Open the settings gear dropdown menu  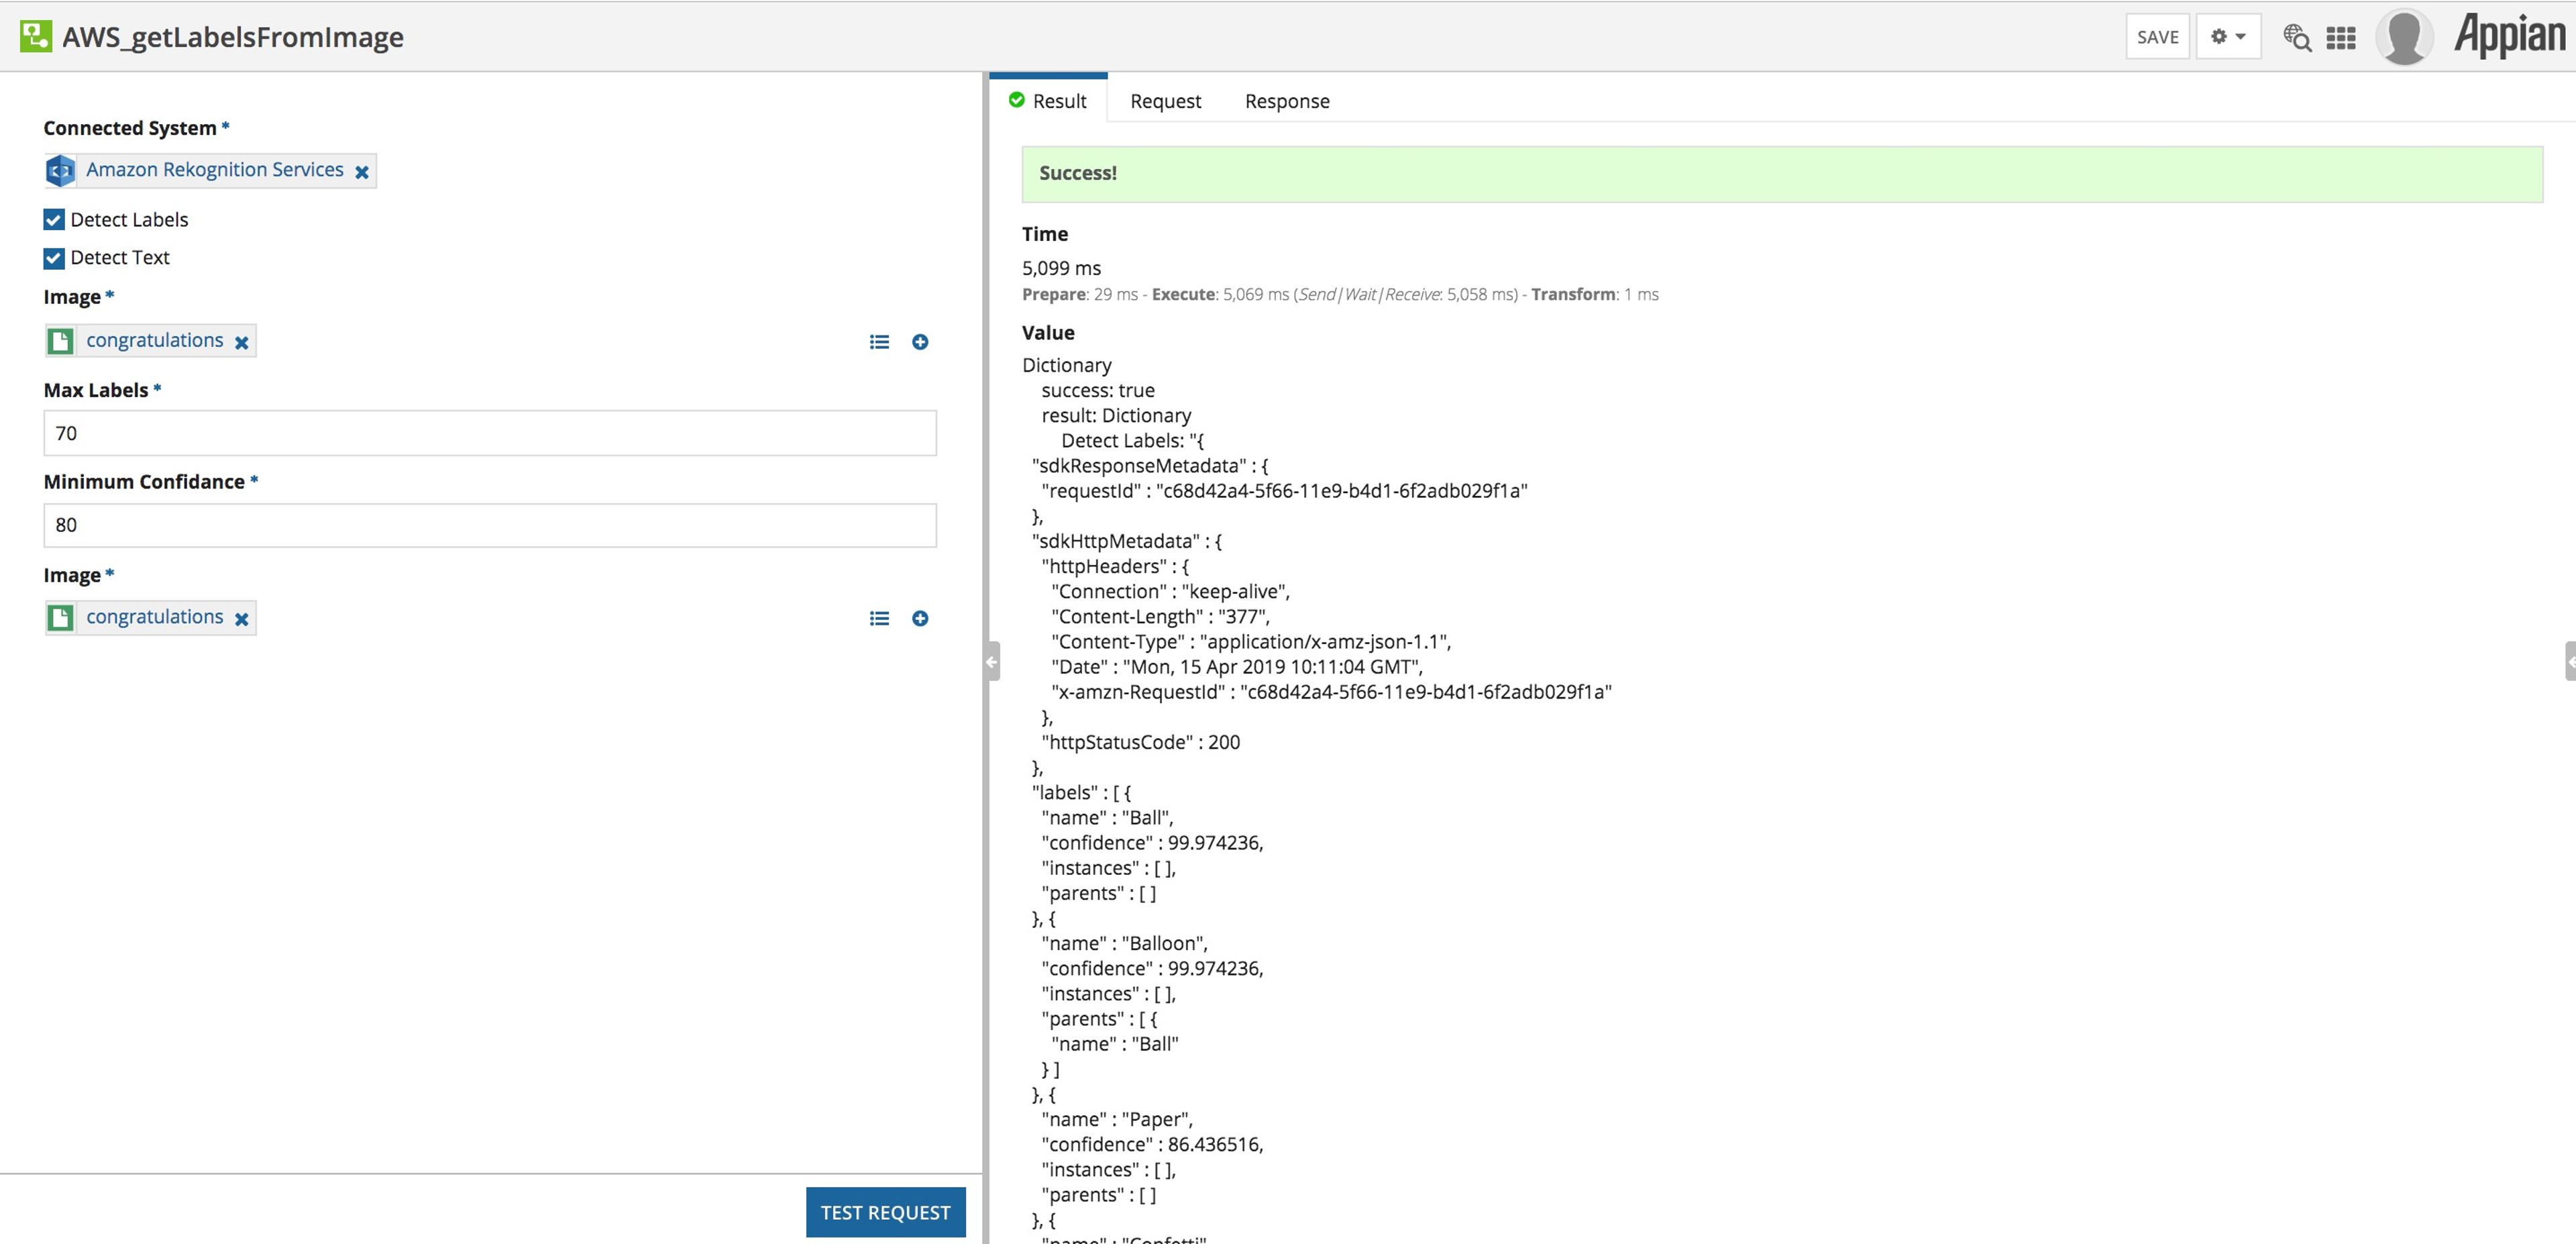coord(2228,37)
